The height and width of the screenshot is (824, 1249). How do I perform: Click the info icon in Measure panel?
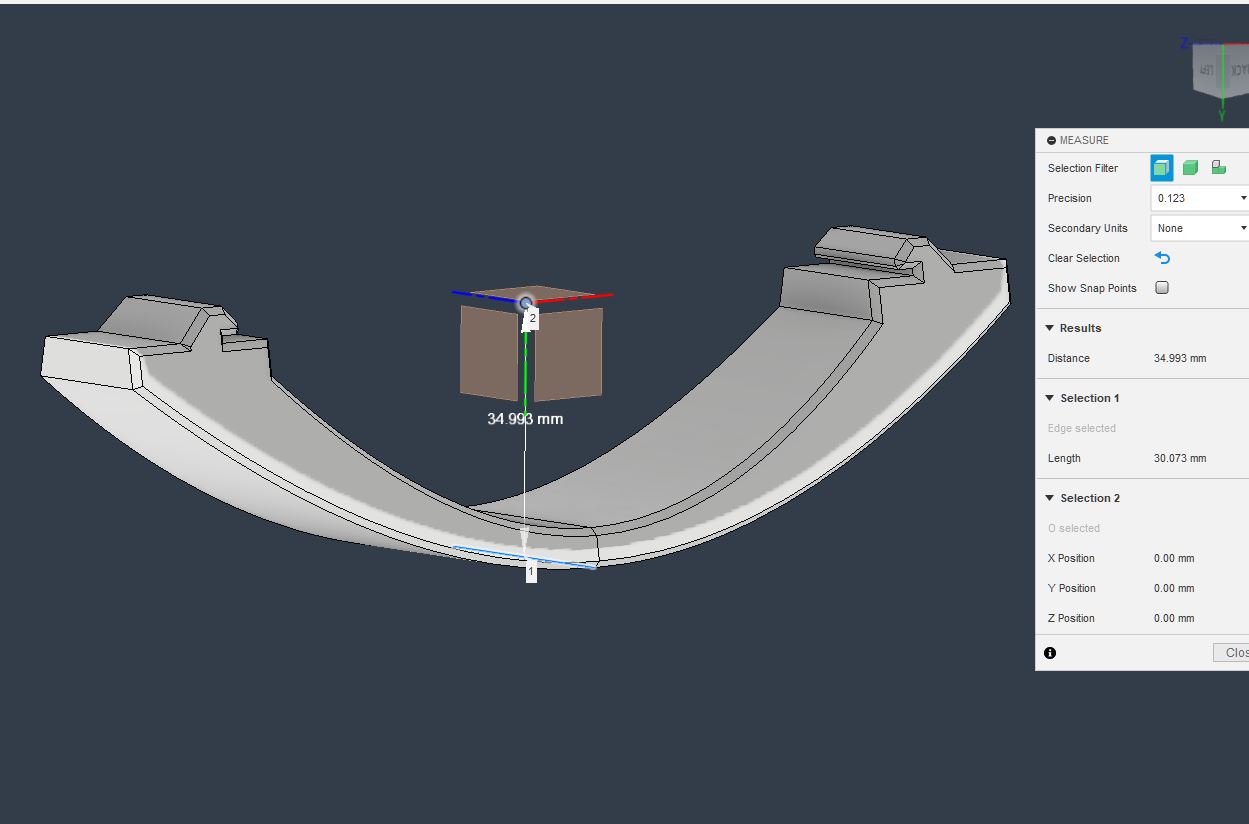tap(1050, 653)
